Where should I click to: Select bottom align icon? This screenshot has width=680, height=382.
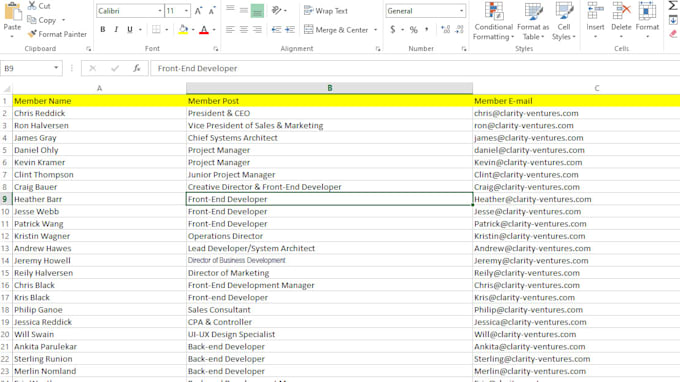coord(257,10)
